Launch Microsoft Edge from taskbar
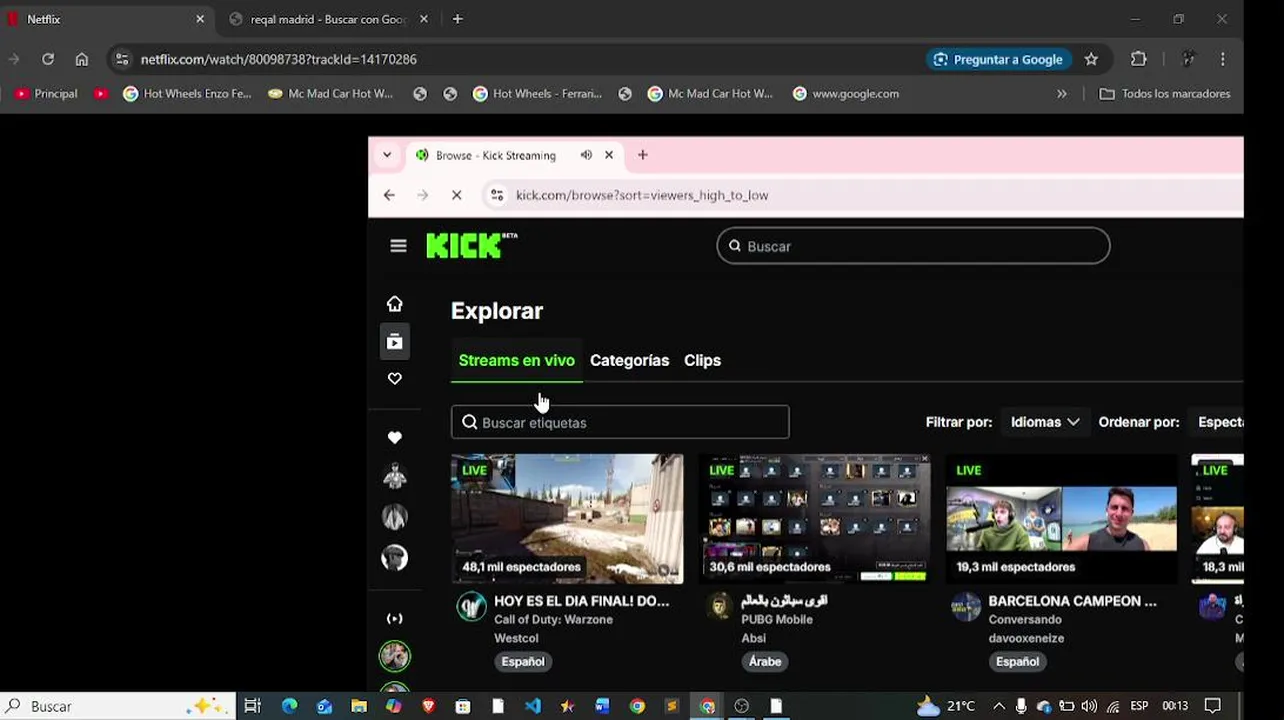This screenshot has height=720, width=1284. (x=289, y=706)
